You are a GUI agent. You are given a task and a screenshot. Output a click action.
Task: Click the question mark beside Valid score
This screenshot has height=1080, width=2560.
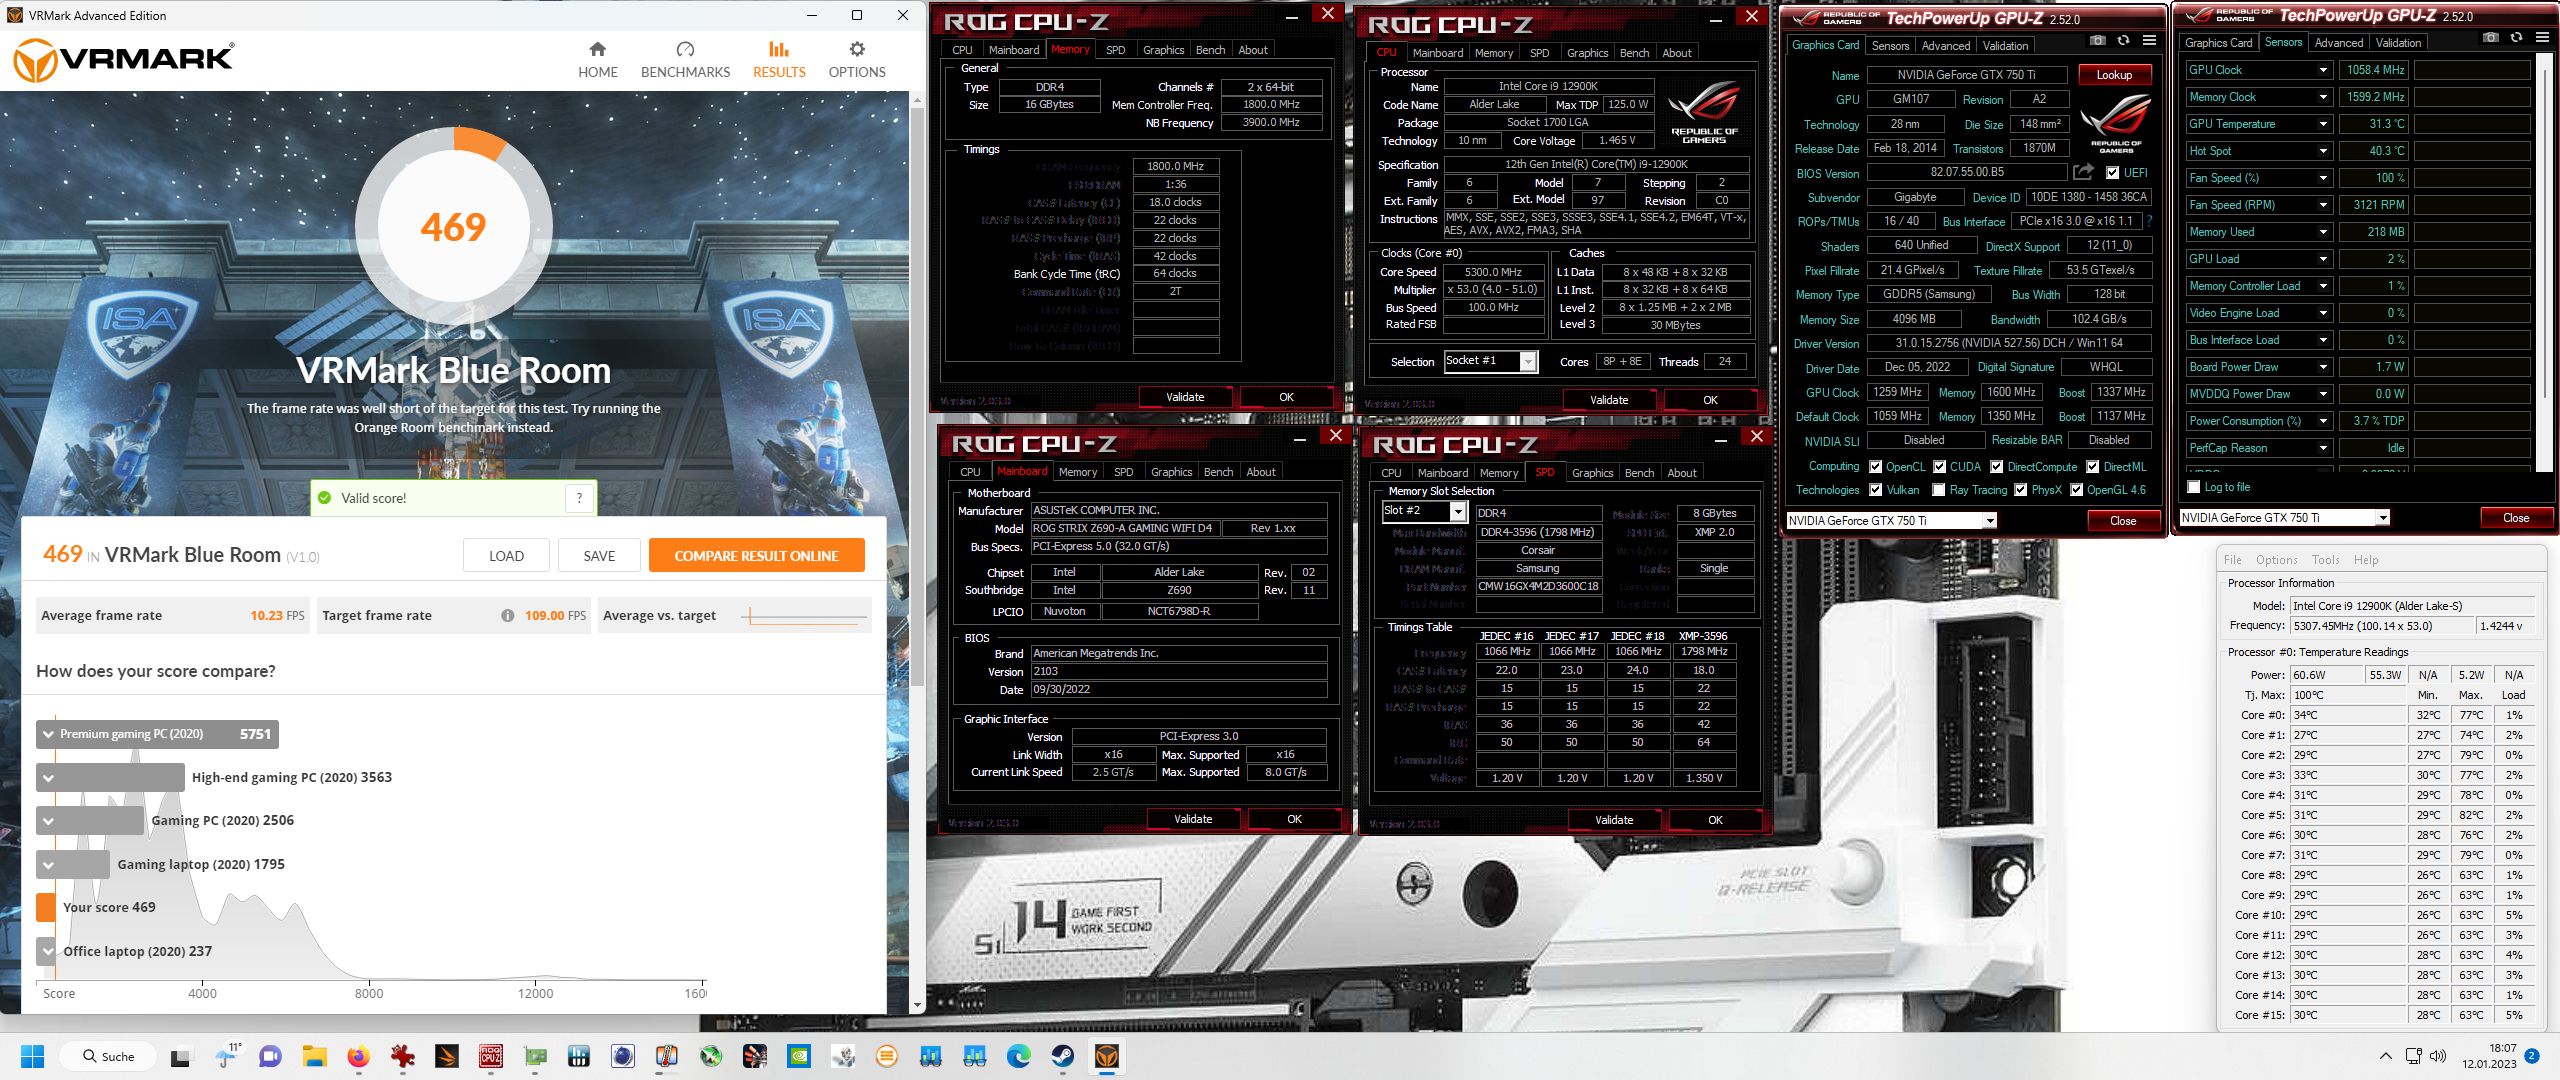coord(579,498)
